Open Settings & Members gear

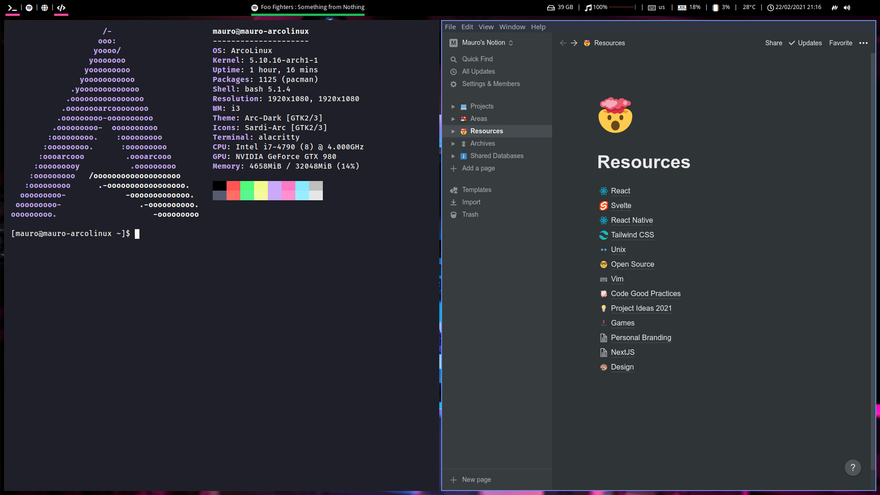click(453, 84)
